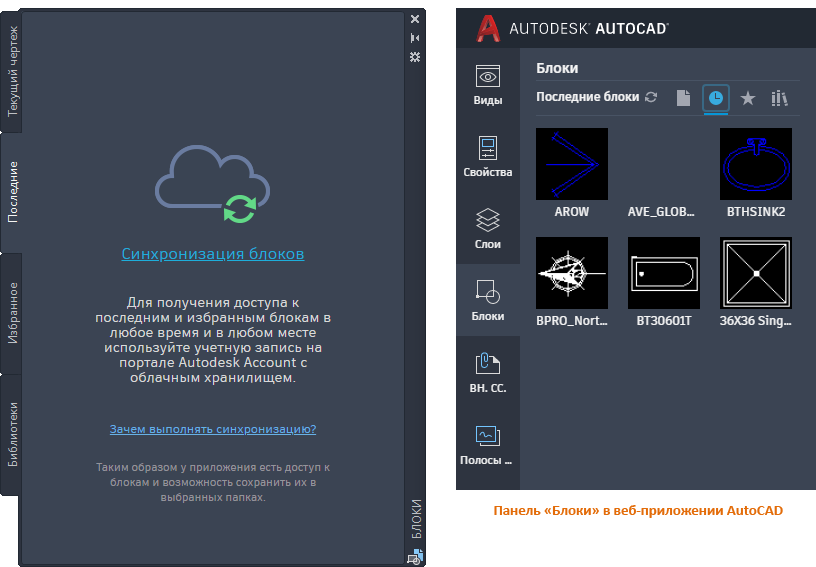The height and width of the screenshot is (567, 816).
Task: Toggle palette auto-hide pin icon
Action: tap(415, 38)
